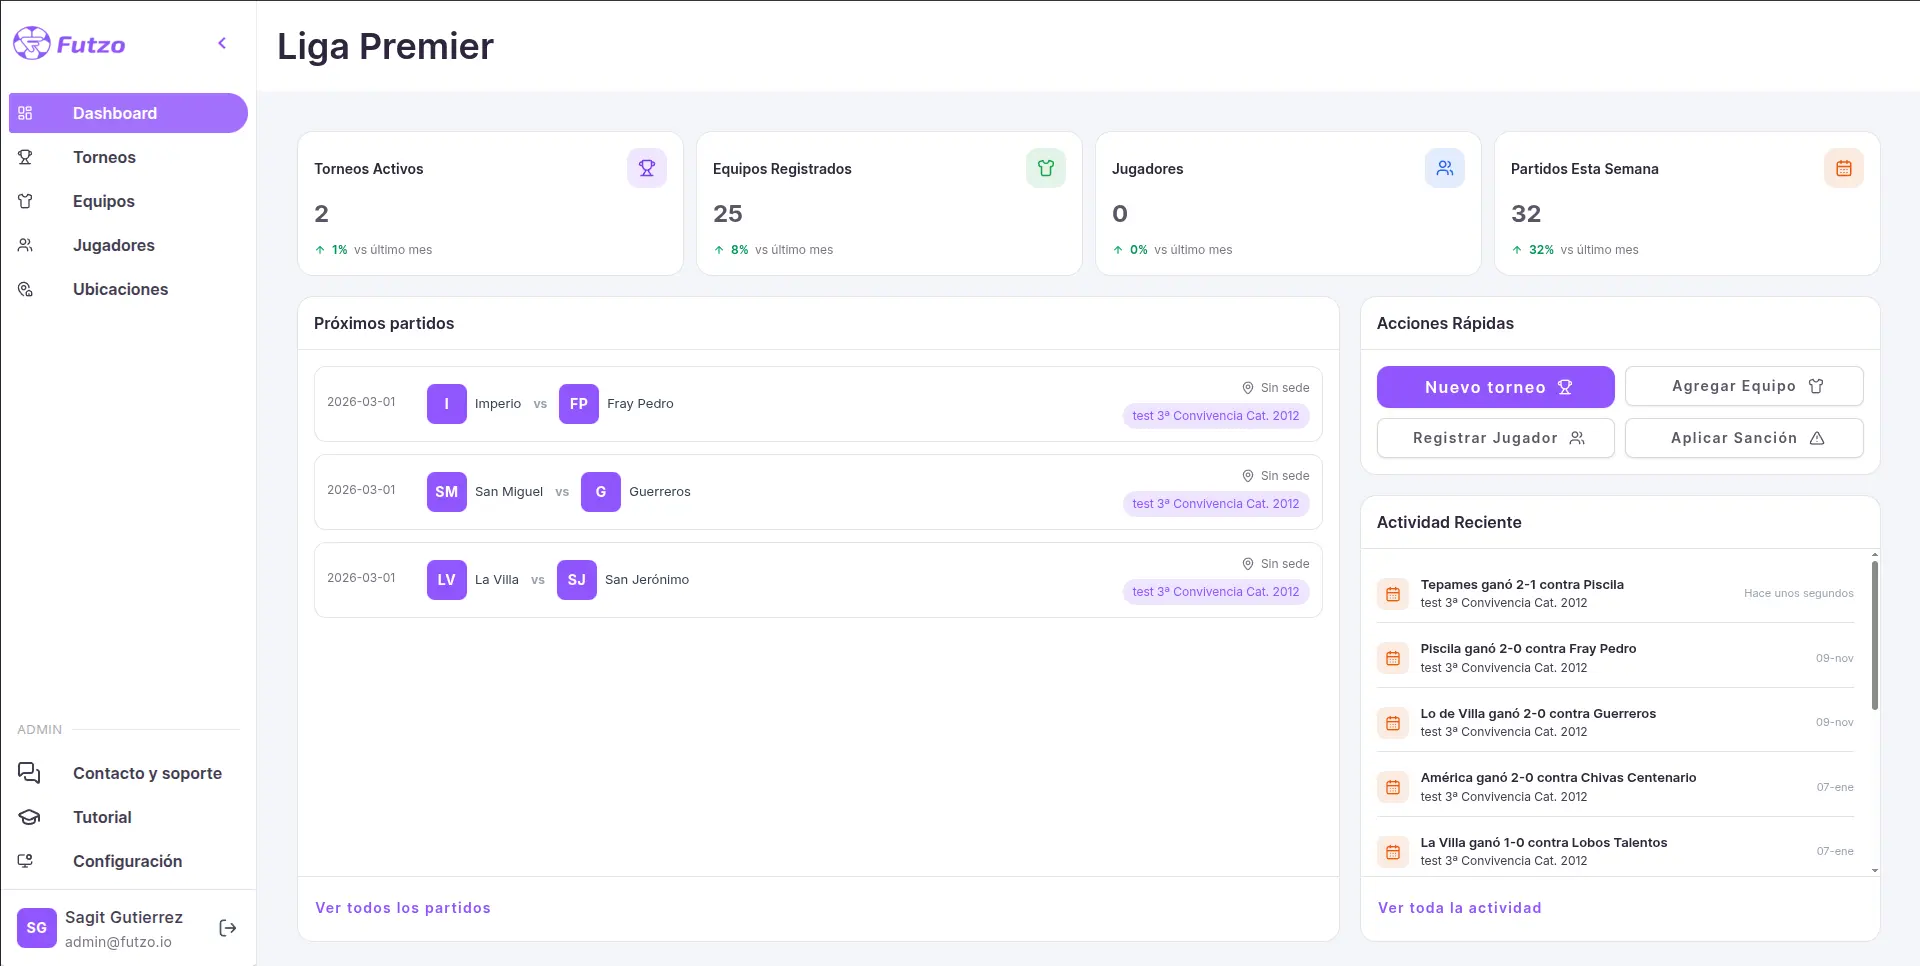Click the Aplicar Sanción button
The height and width of the screenshot is (966, 1920).
pos(1743,438)
